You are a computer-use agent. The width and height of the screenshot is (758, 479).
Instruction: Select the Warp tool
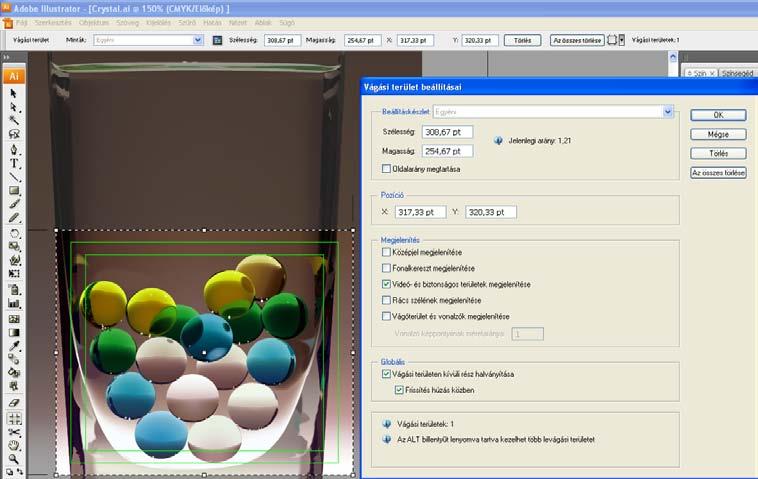(x=14, y=261)
